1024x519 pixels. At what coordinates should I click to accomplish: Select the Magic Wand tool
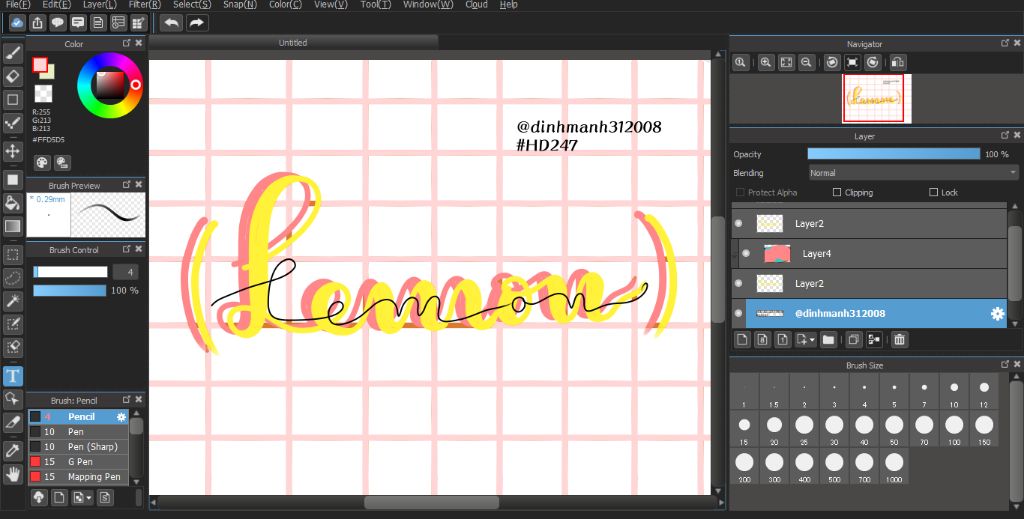click(12, 301)
